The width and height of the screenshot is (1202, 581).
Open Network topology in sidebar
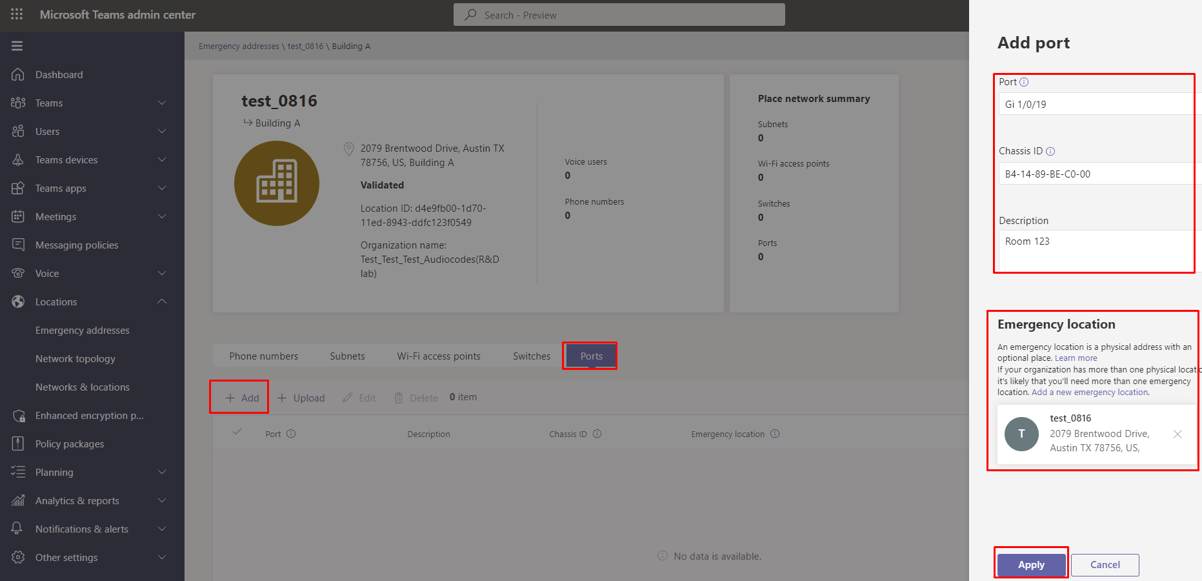coord(75,359)
